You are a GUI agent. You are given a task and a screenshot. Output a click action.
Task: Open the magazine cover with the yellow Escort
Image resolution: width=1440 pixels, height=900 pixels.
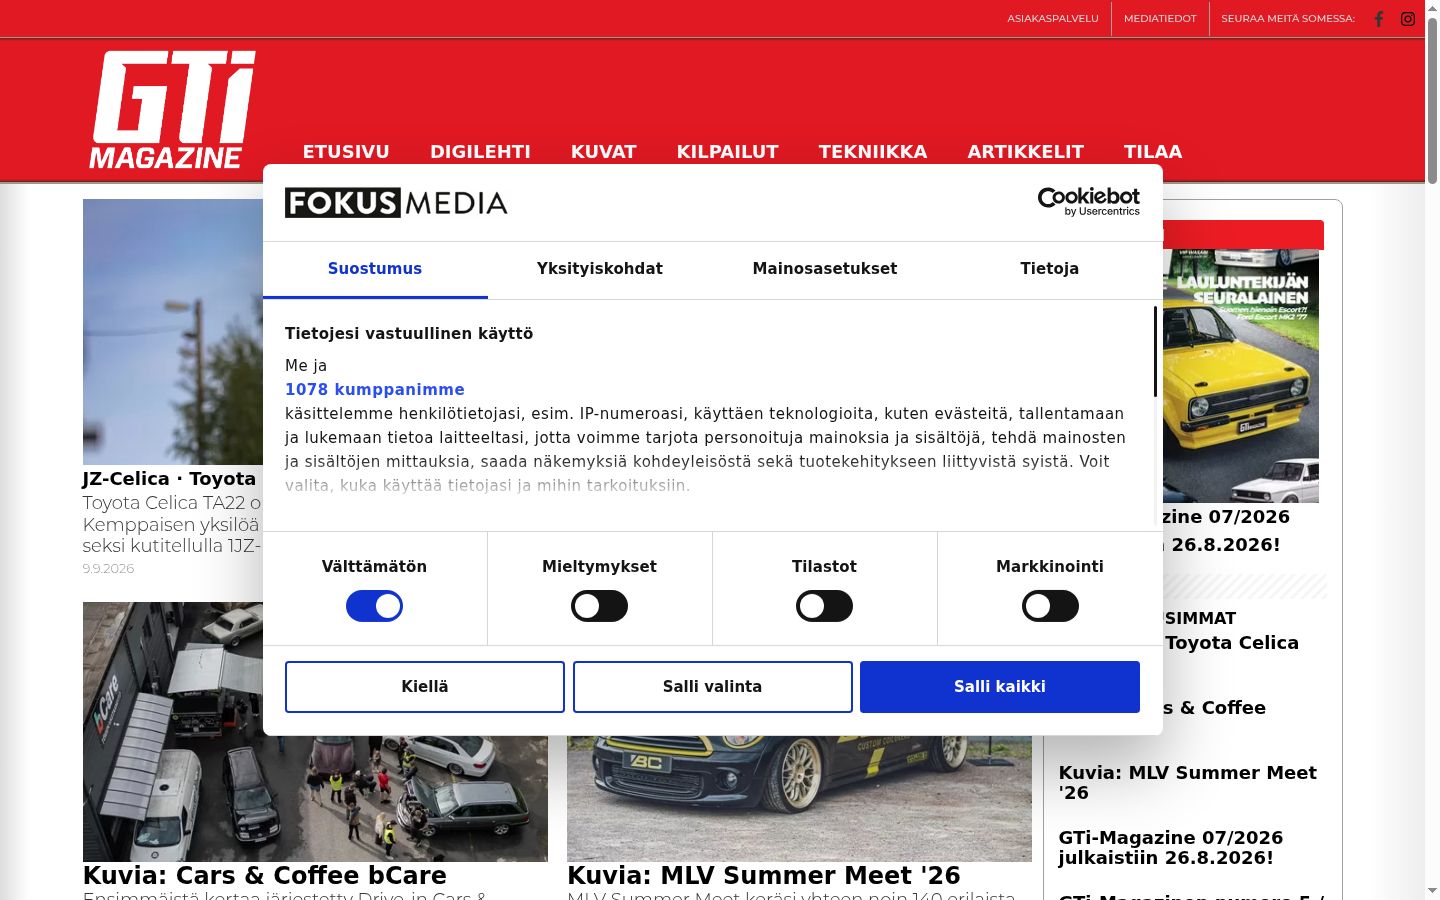point(1241,376)
